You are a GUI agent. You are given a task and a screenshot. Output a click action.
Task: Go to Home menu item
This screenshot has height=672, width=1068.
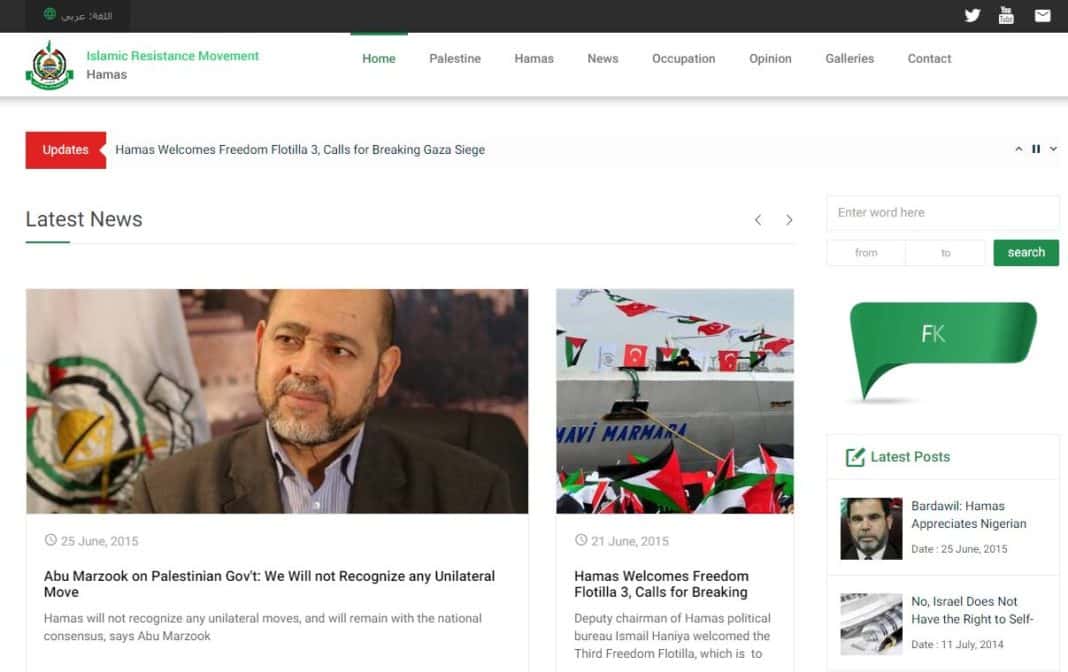pyautogui.click(x=379, y=59)
